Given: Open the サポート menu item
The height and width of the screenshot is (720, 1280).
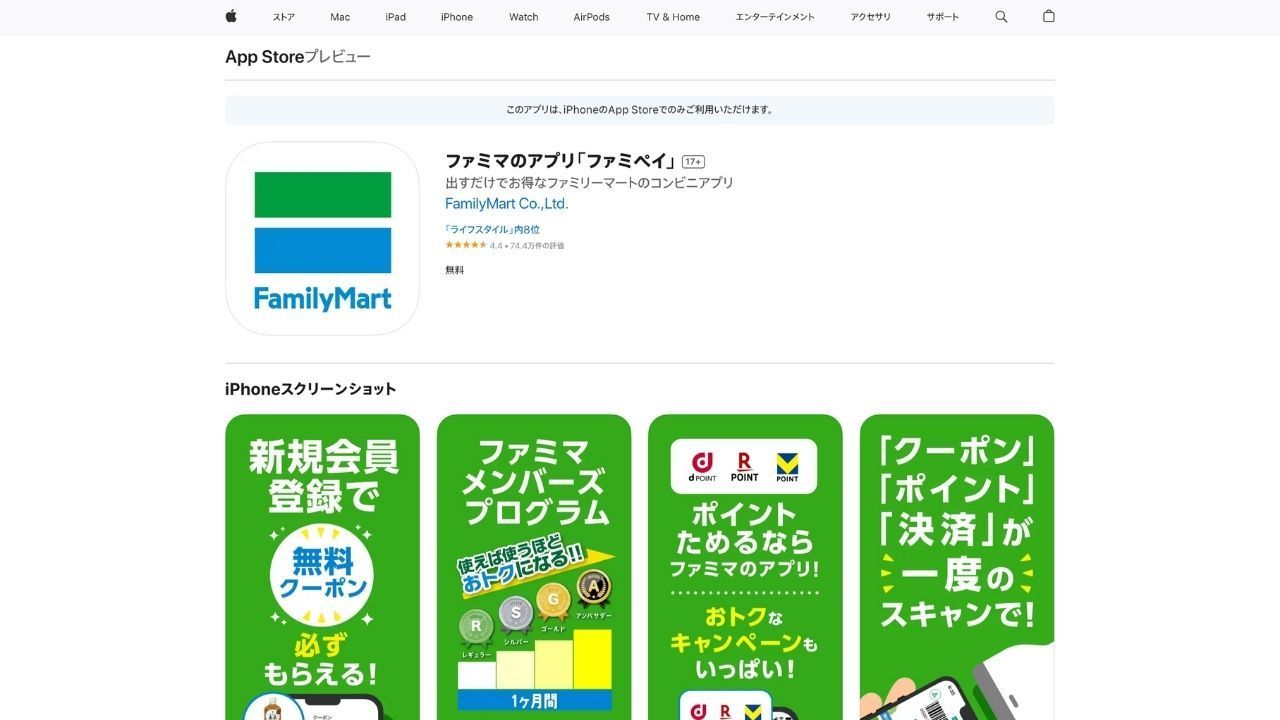Looking at the screenshot, I should 942,17.
